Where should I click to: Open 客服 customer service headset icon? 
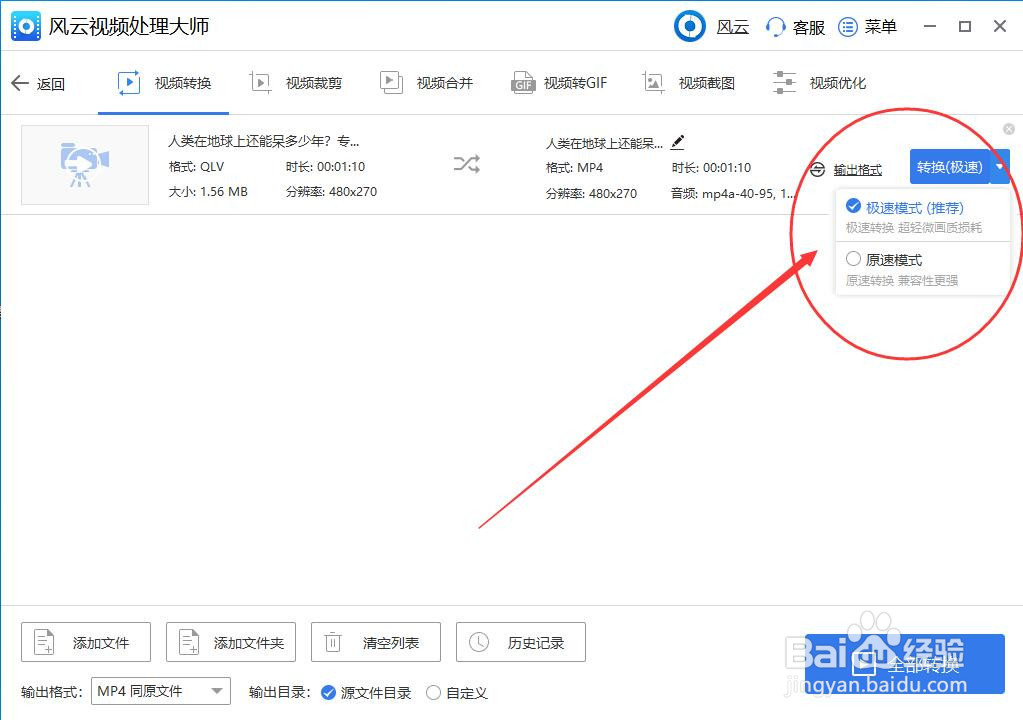[x=775, y=27]
